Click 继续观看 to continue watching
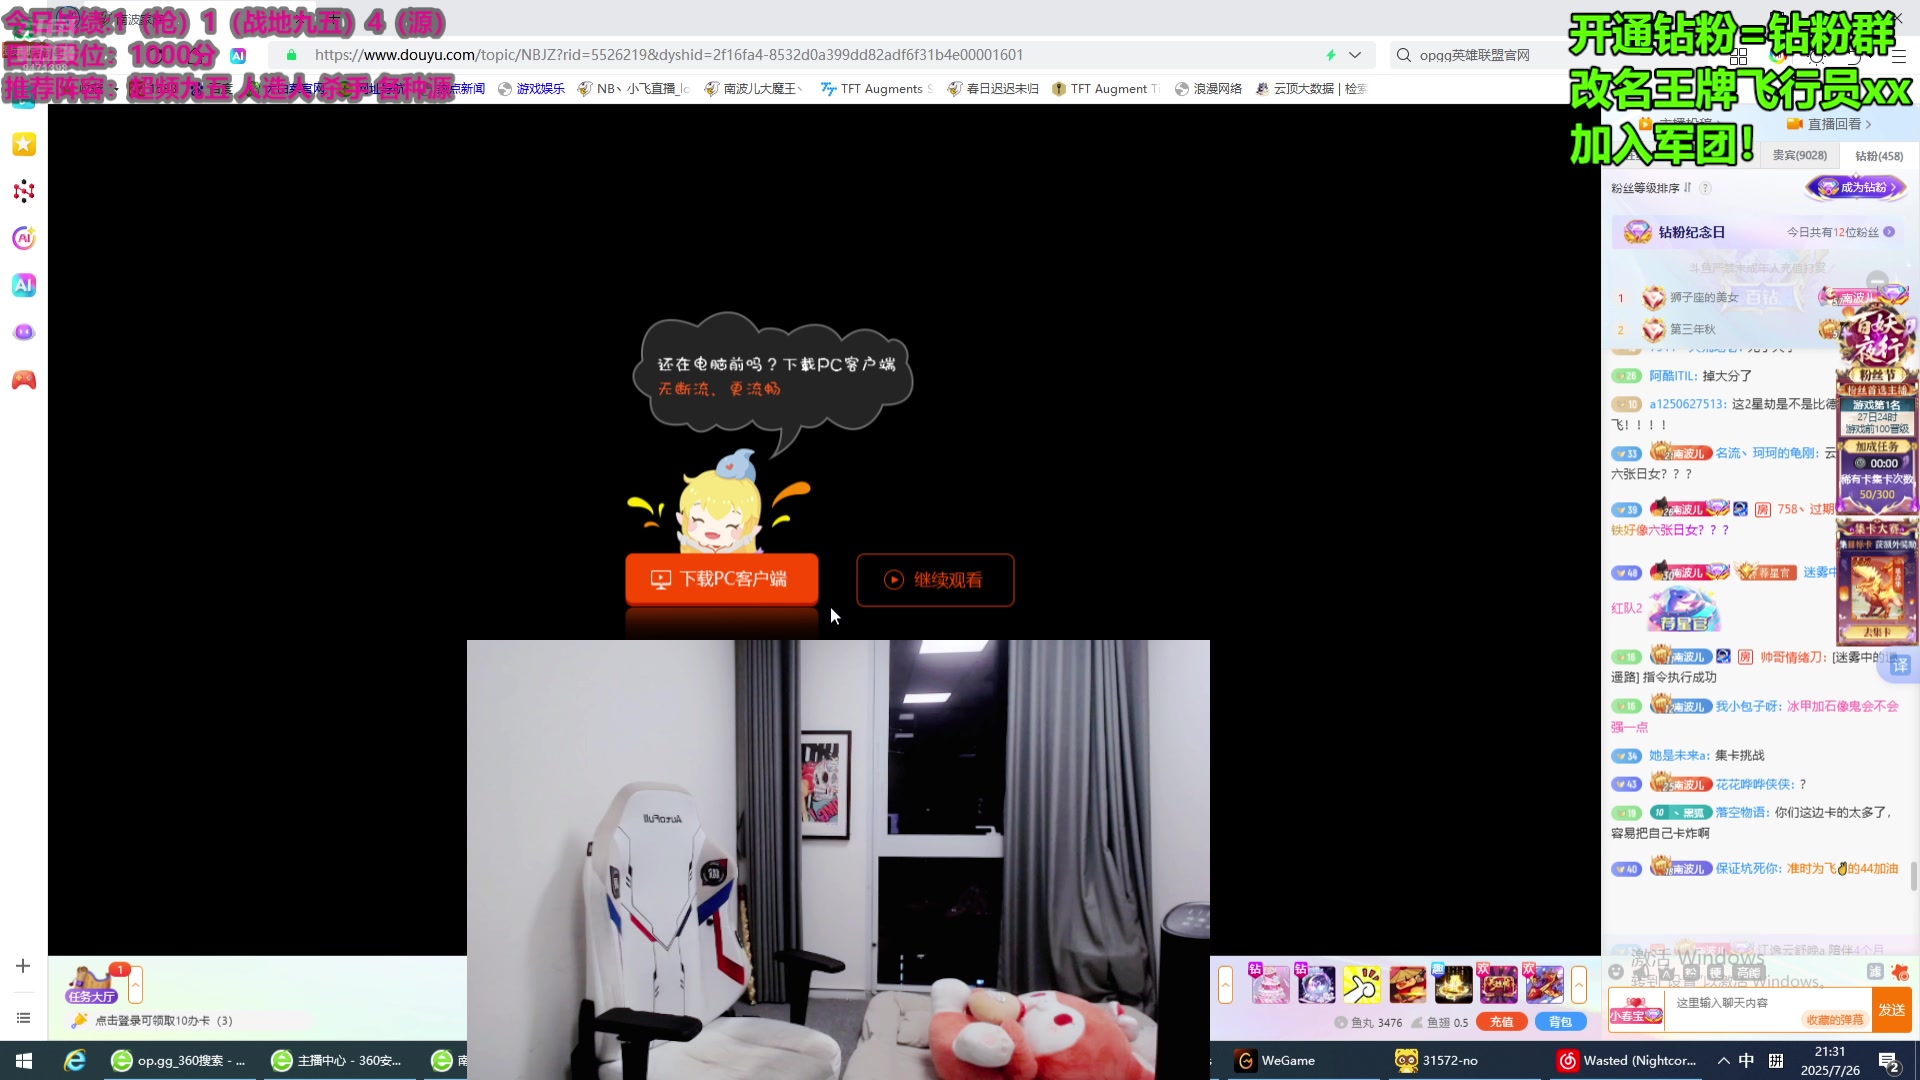 click(x=935, y=580)
